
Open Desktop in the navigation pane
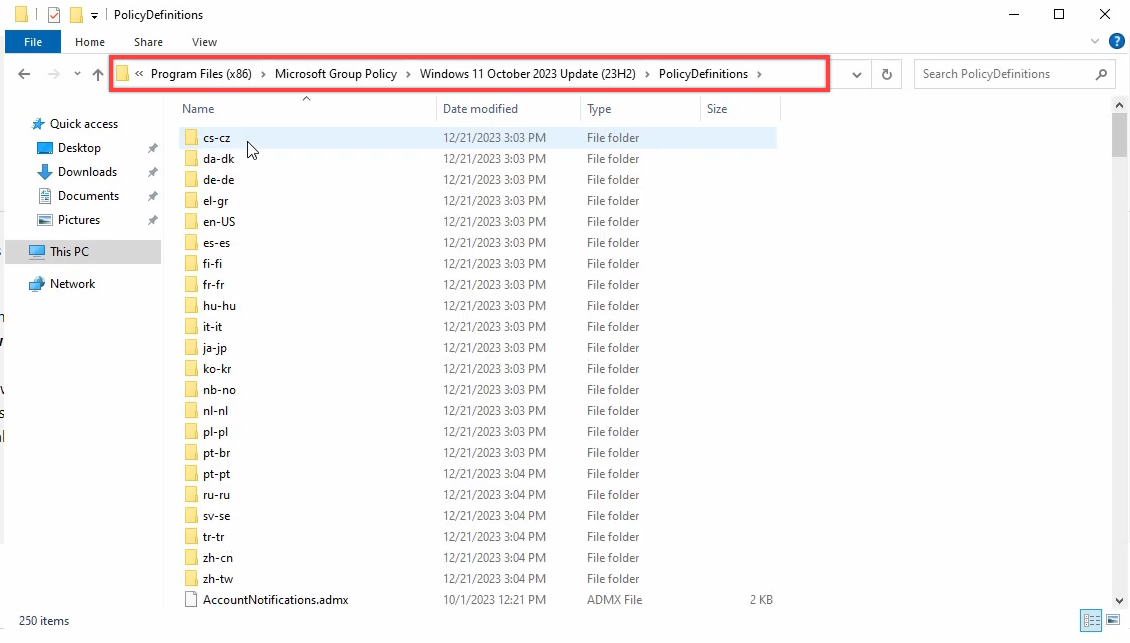(x=79, y=148)
